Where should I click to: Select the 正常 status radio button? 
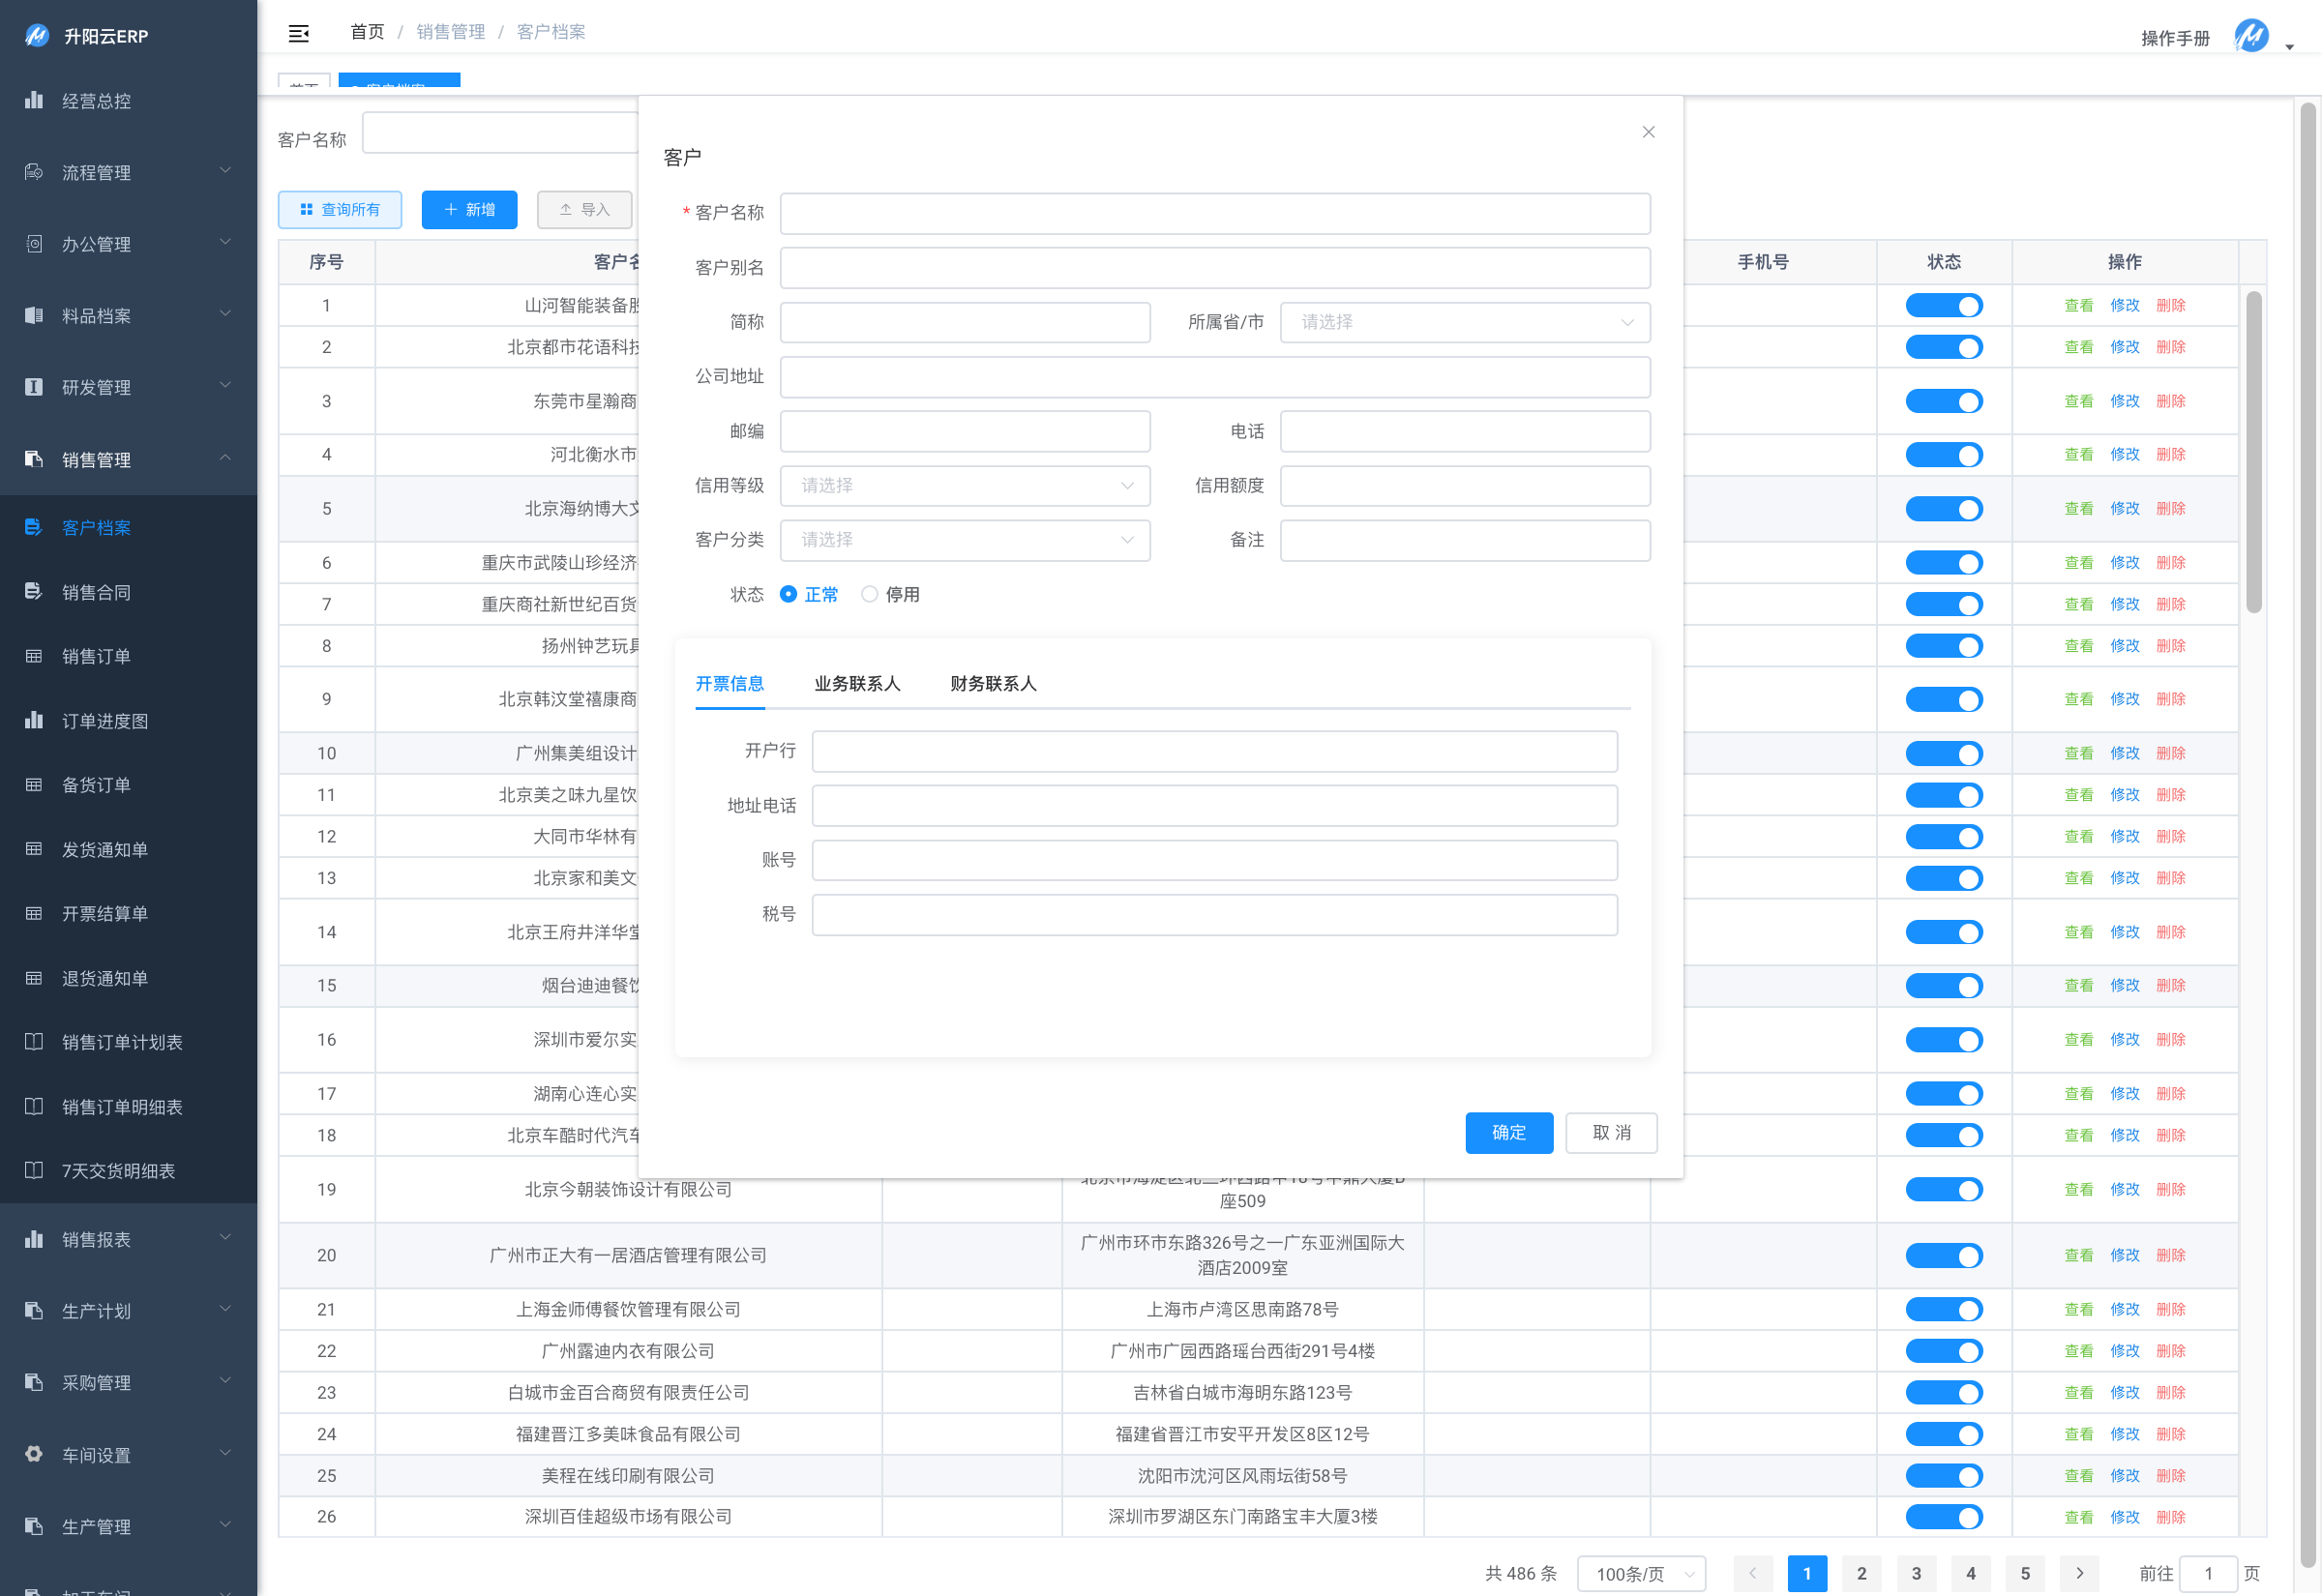(x=789, y=594)
